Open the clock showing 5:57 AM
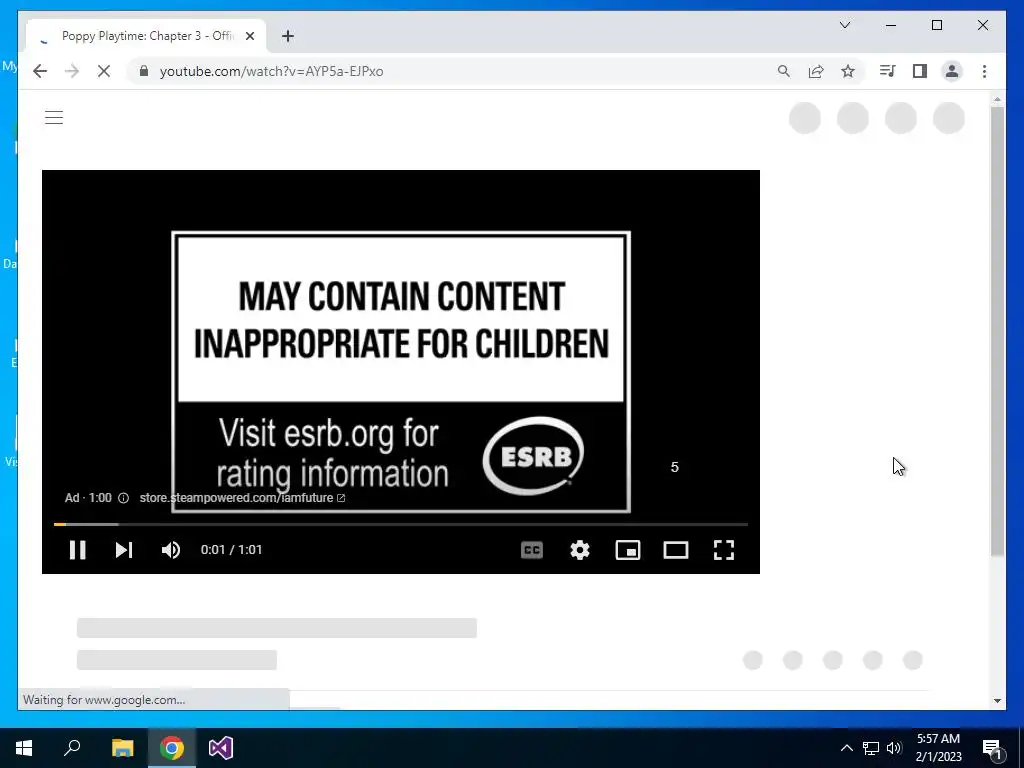Image resolution: width=1024 pixels, height=768 pixels. point(938,748)
